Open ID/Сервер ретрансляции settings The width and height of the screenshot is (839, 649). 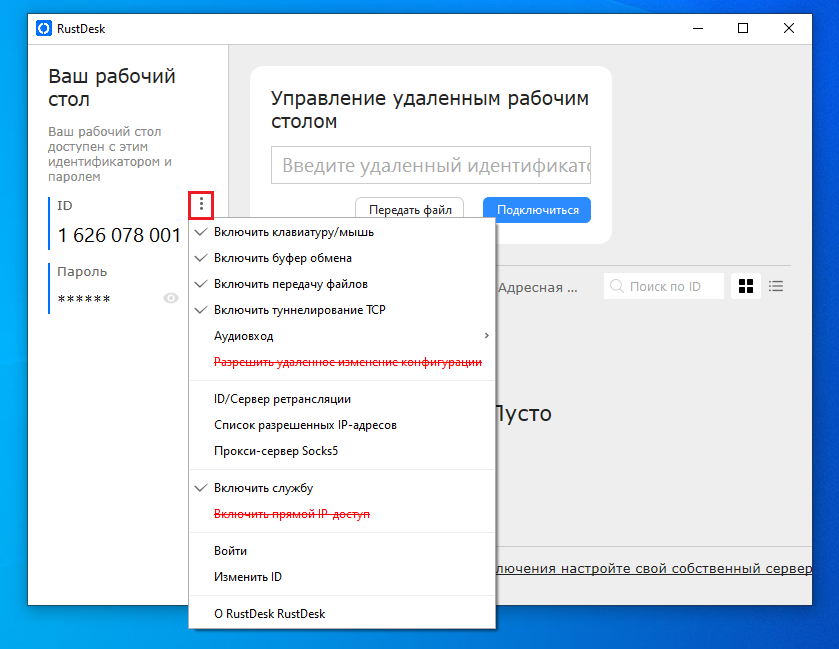click(342, 399)
